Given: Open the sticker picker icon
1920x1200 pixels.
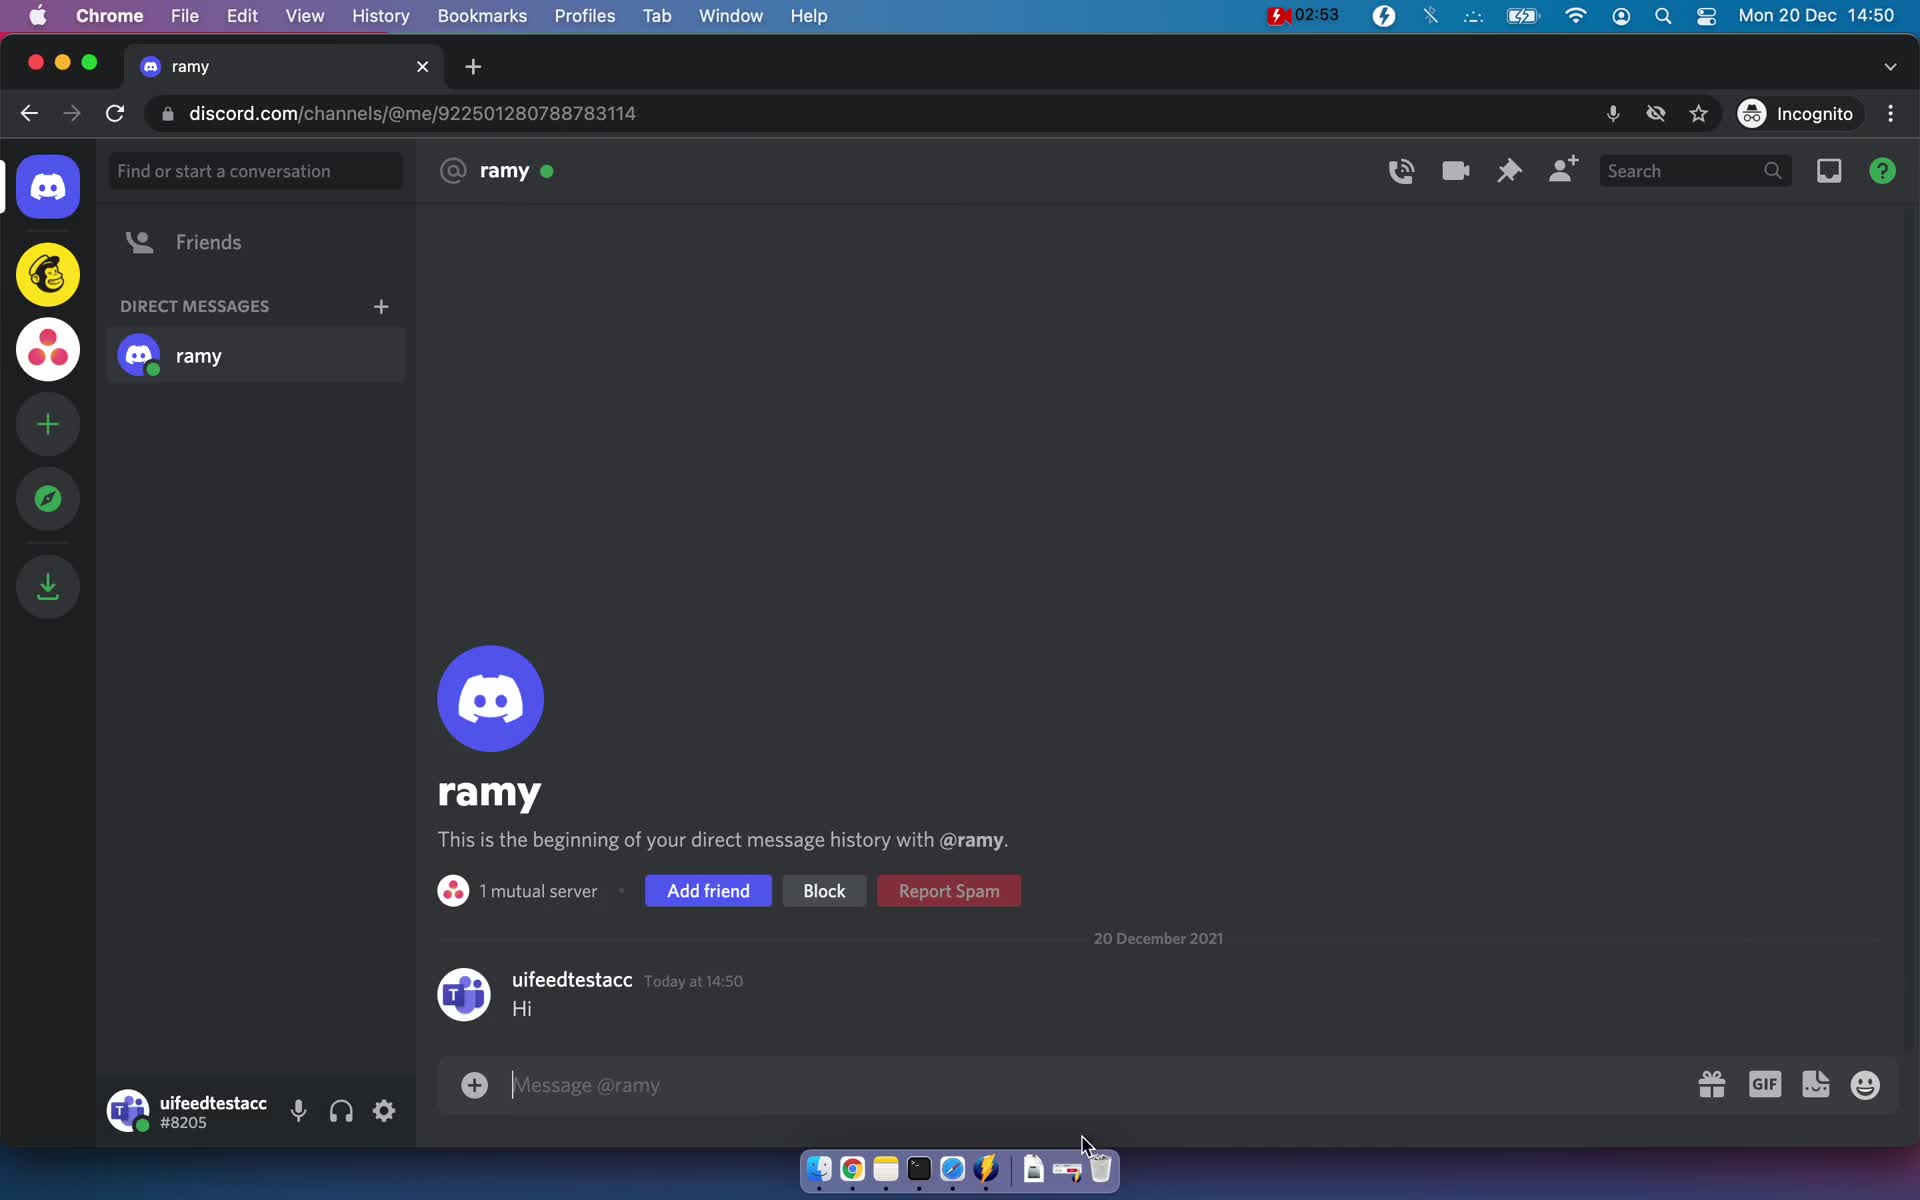Looking at the screenshot, I should click(x=1816, y=1084).
